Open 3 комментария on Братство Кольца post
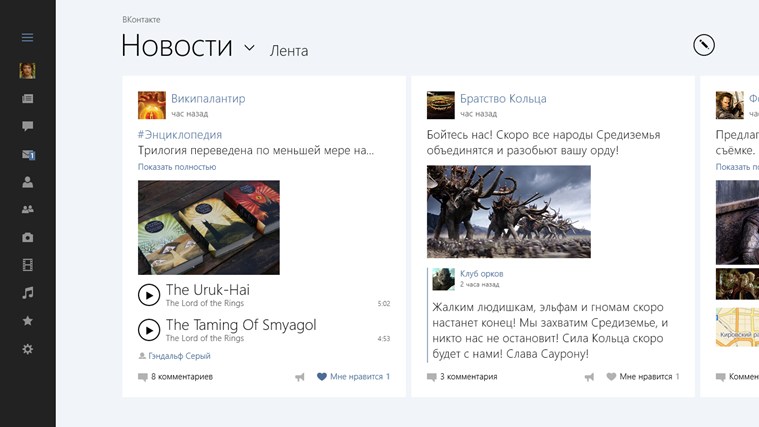 pos(462,377)
